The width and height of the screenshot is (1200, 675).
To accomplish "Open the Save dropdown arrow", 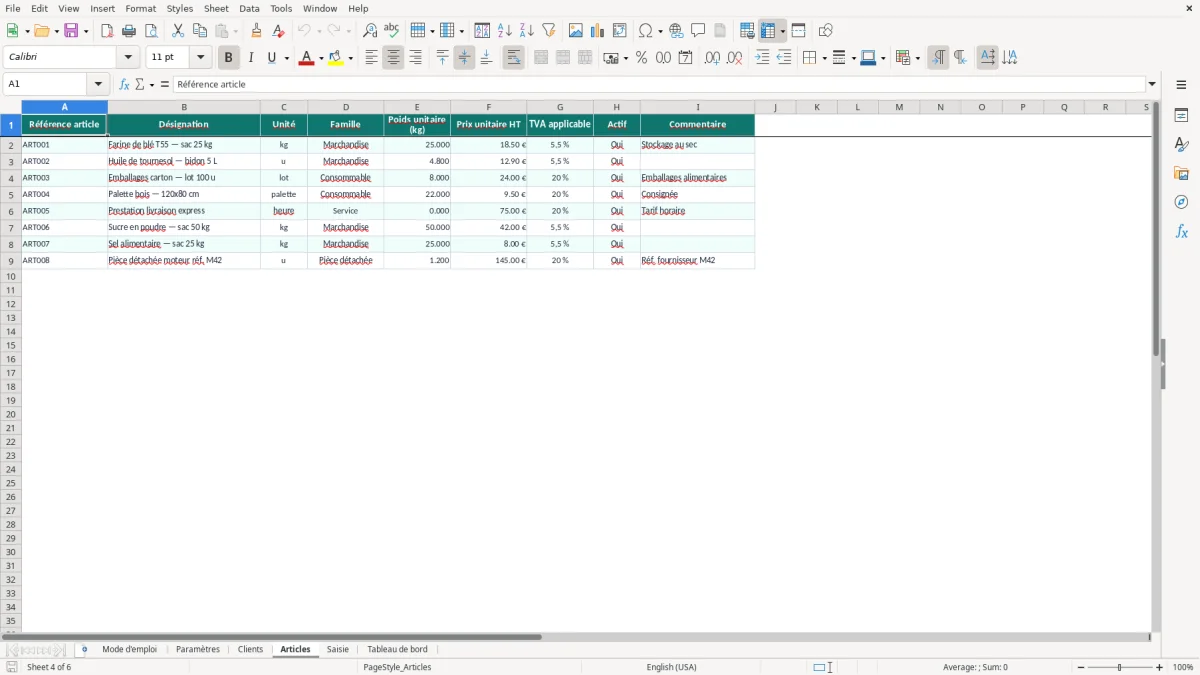I will [x=86, y=31].
